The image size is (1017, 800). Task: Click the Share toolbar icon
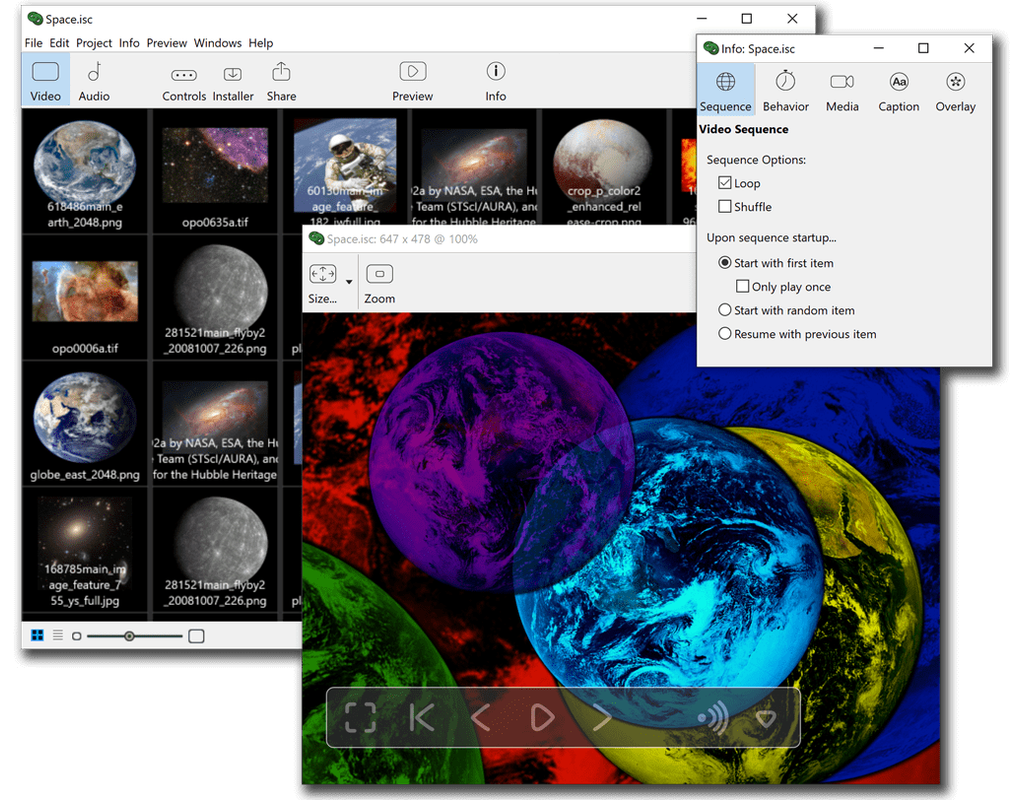point(281,81)
